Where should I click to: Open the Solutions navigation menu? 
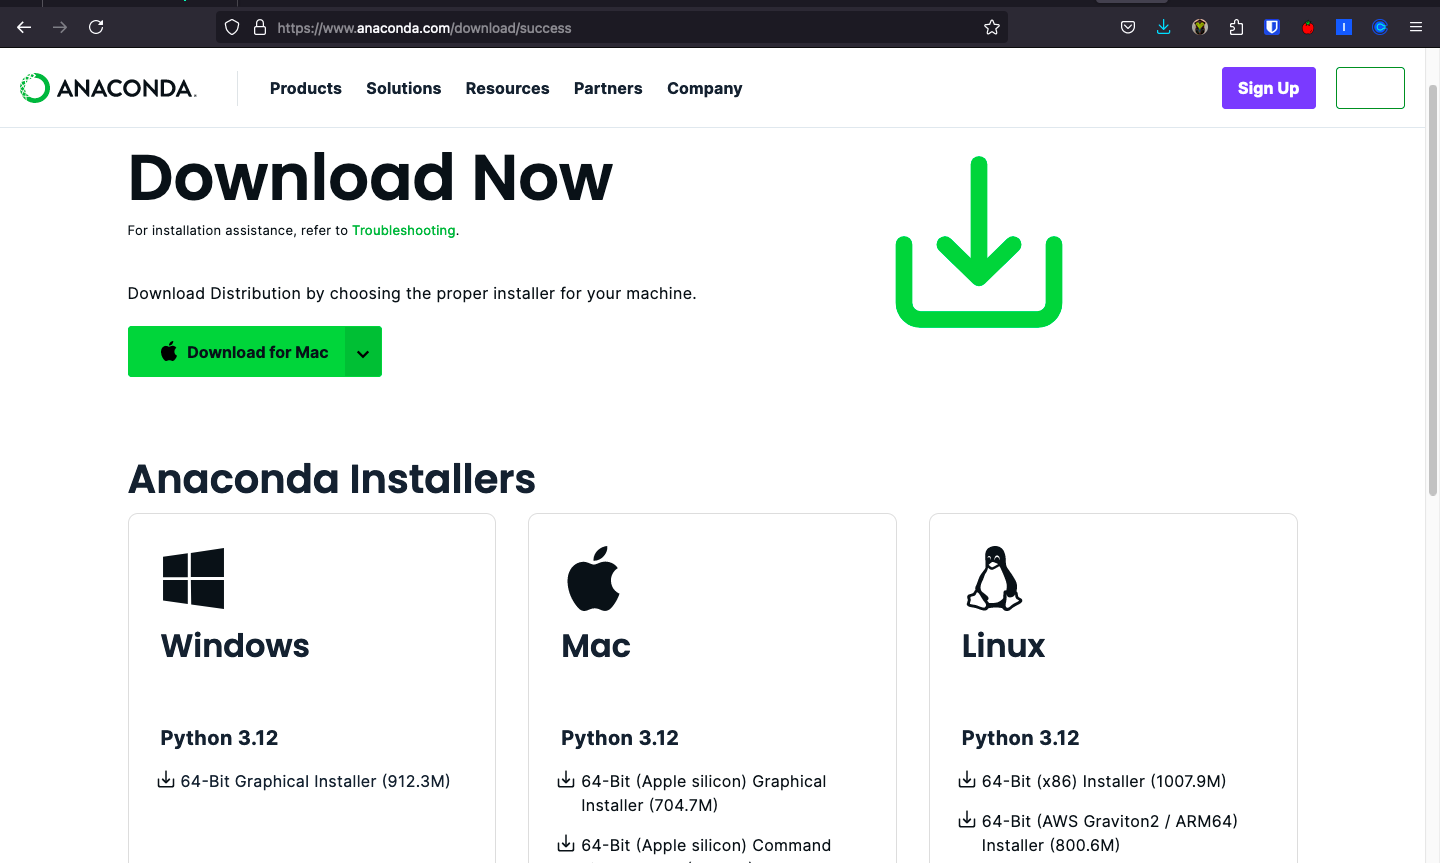(x=403, y=88)
